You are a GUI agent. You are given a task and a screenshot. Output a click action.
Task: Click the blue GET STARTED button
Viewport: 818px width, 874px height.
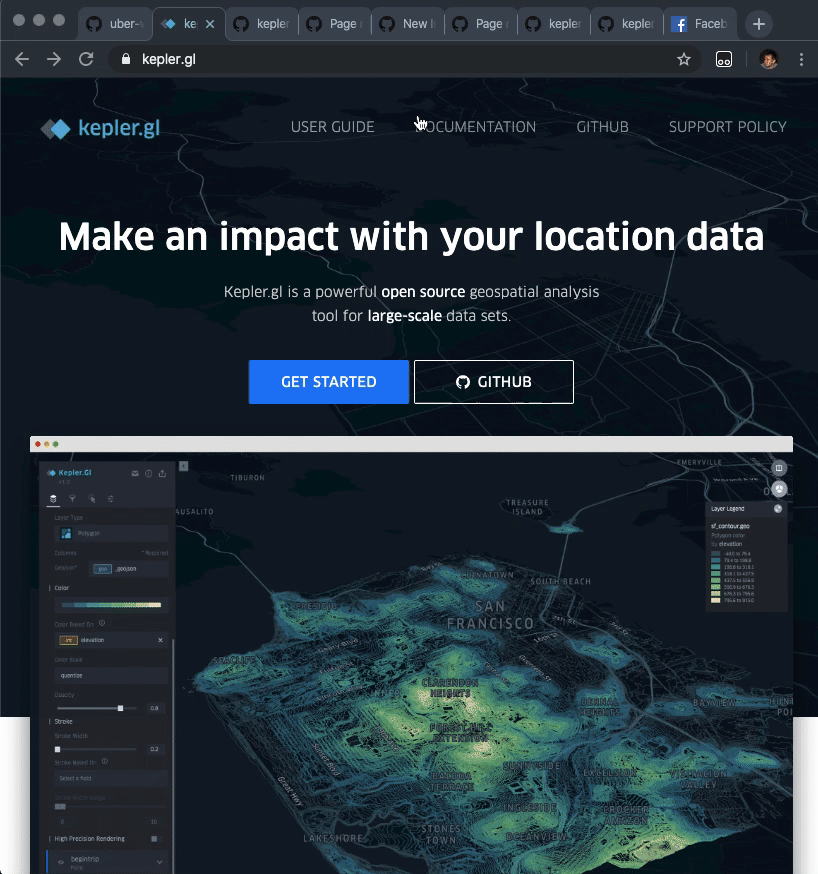(329, 382)
